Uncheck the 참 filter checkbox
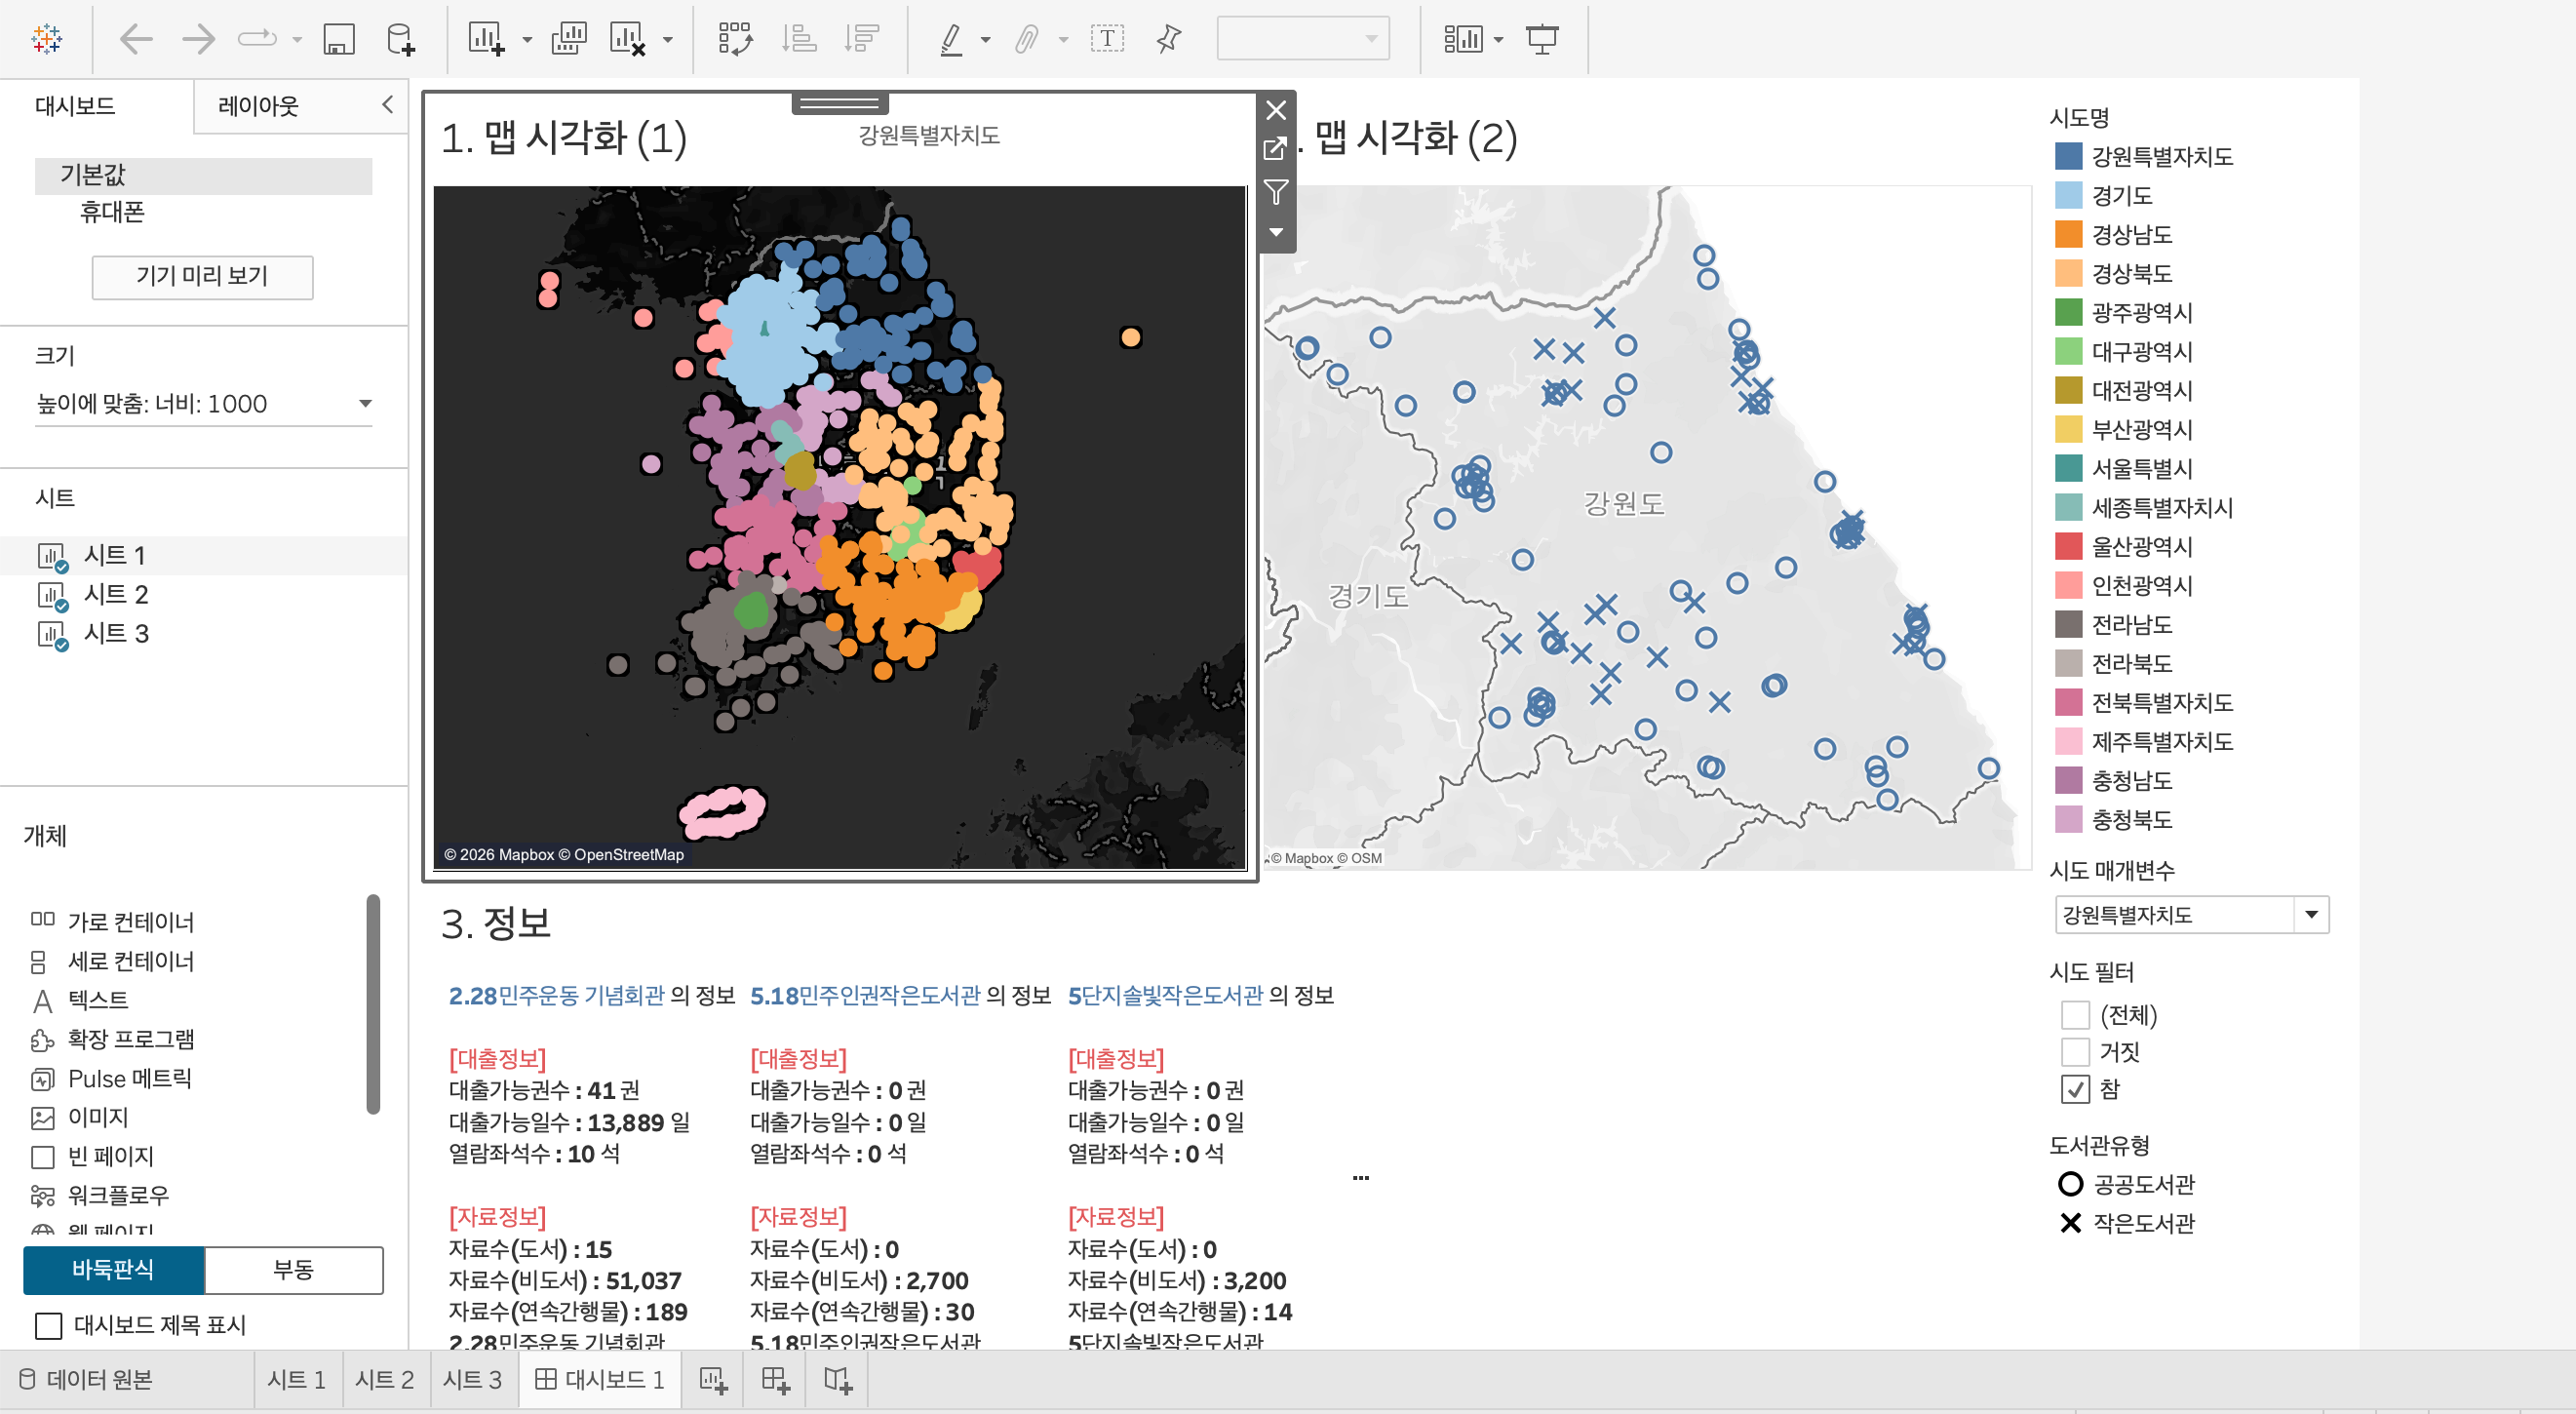Image resolution: width=2576 pixels, height=1414 pixels. click(x=2075, y=1089)
